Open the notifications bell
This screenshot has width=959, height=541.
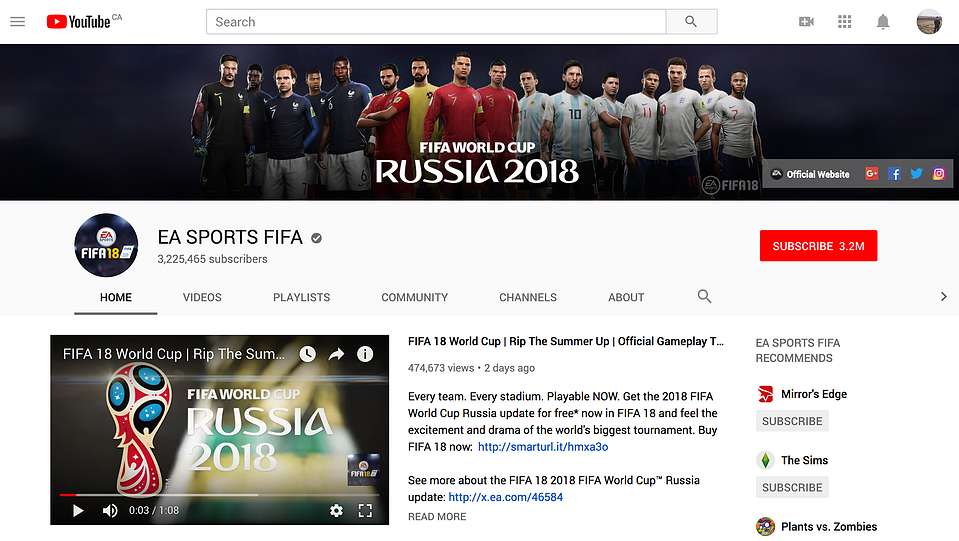883,22
